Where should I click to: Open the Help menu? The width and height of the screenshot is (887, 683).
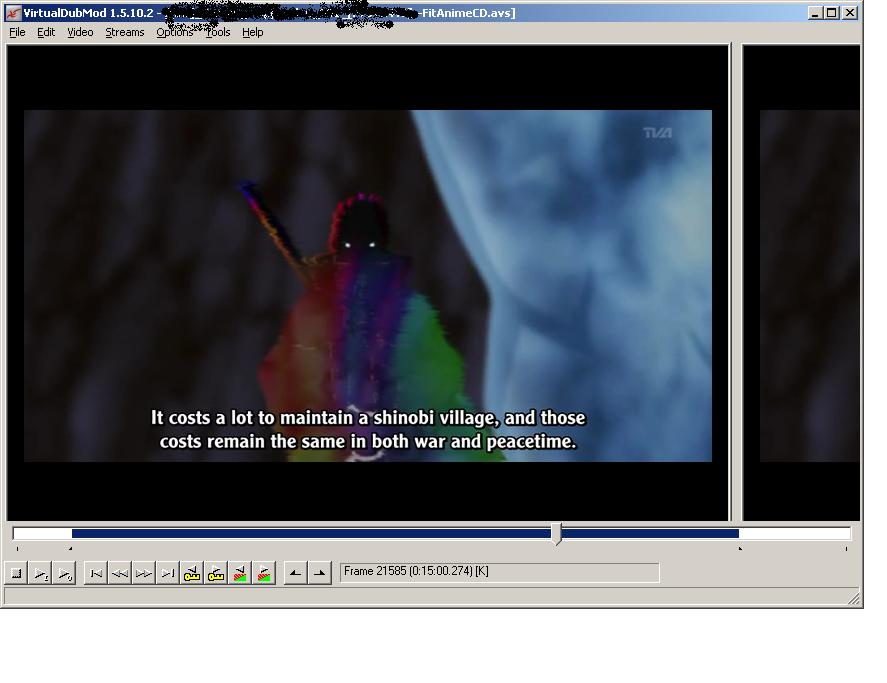[252, 32]
